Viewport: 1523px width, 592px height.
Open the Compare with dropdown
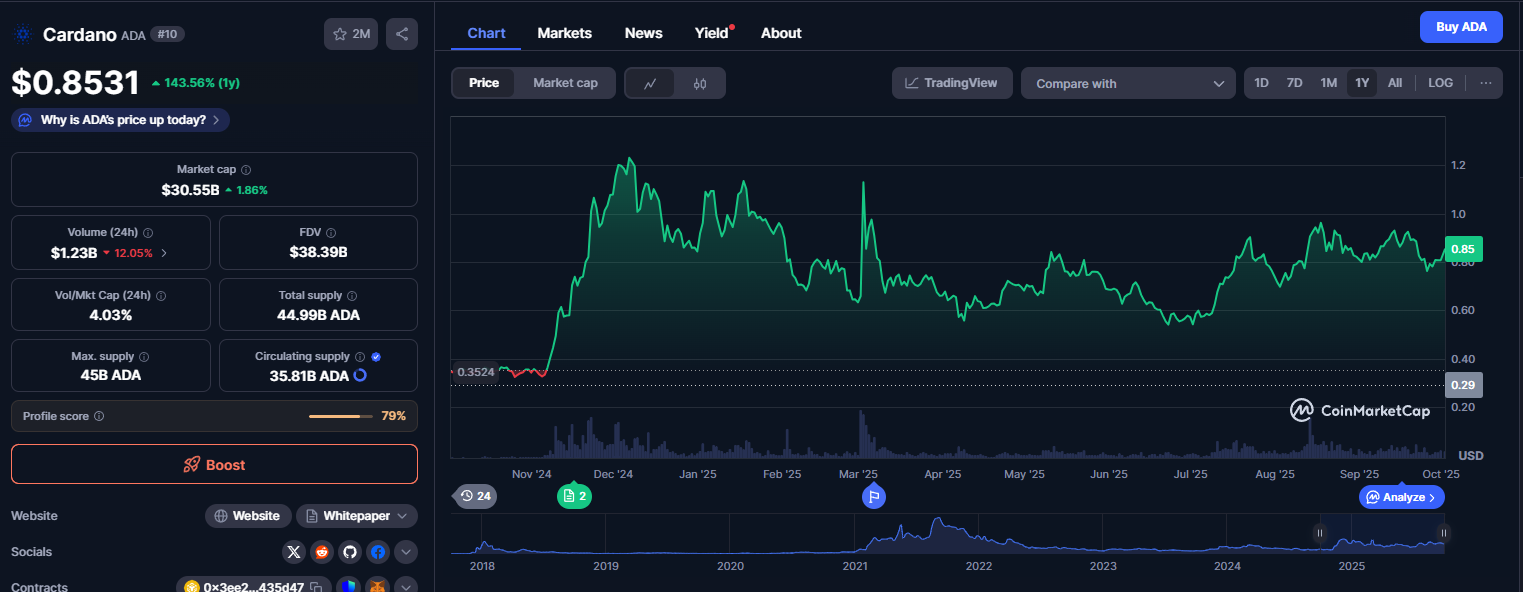click(x=1130, y=84)
